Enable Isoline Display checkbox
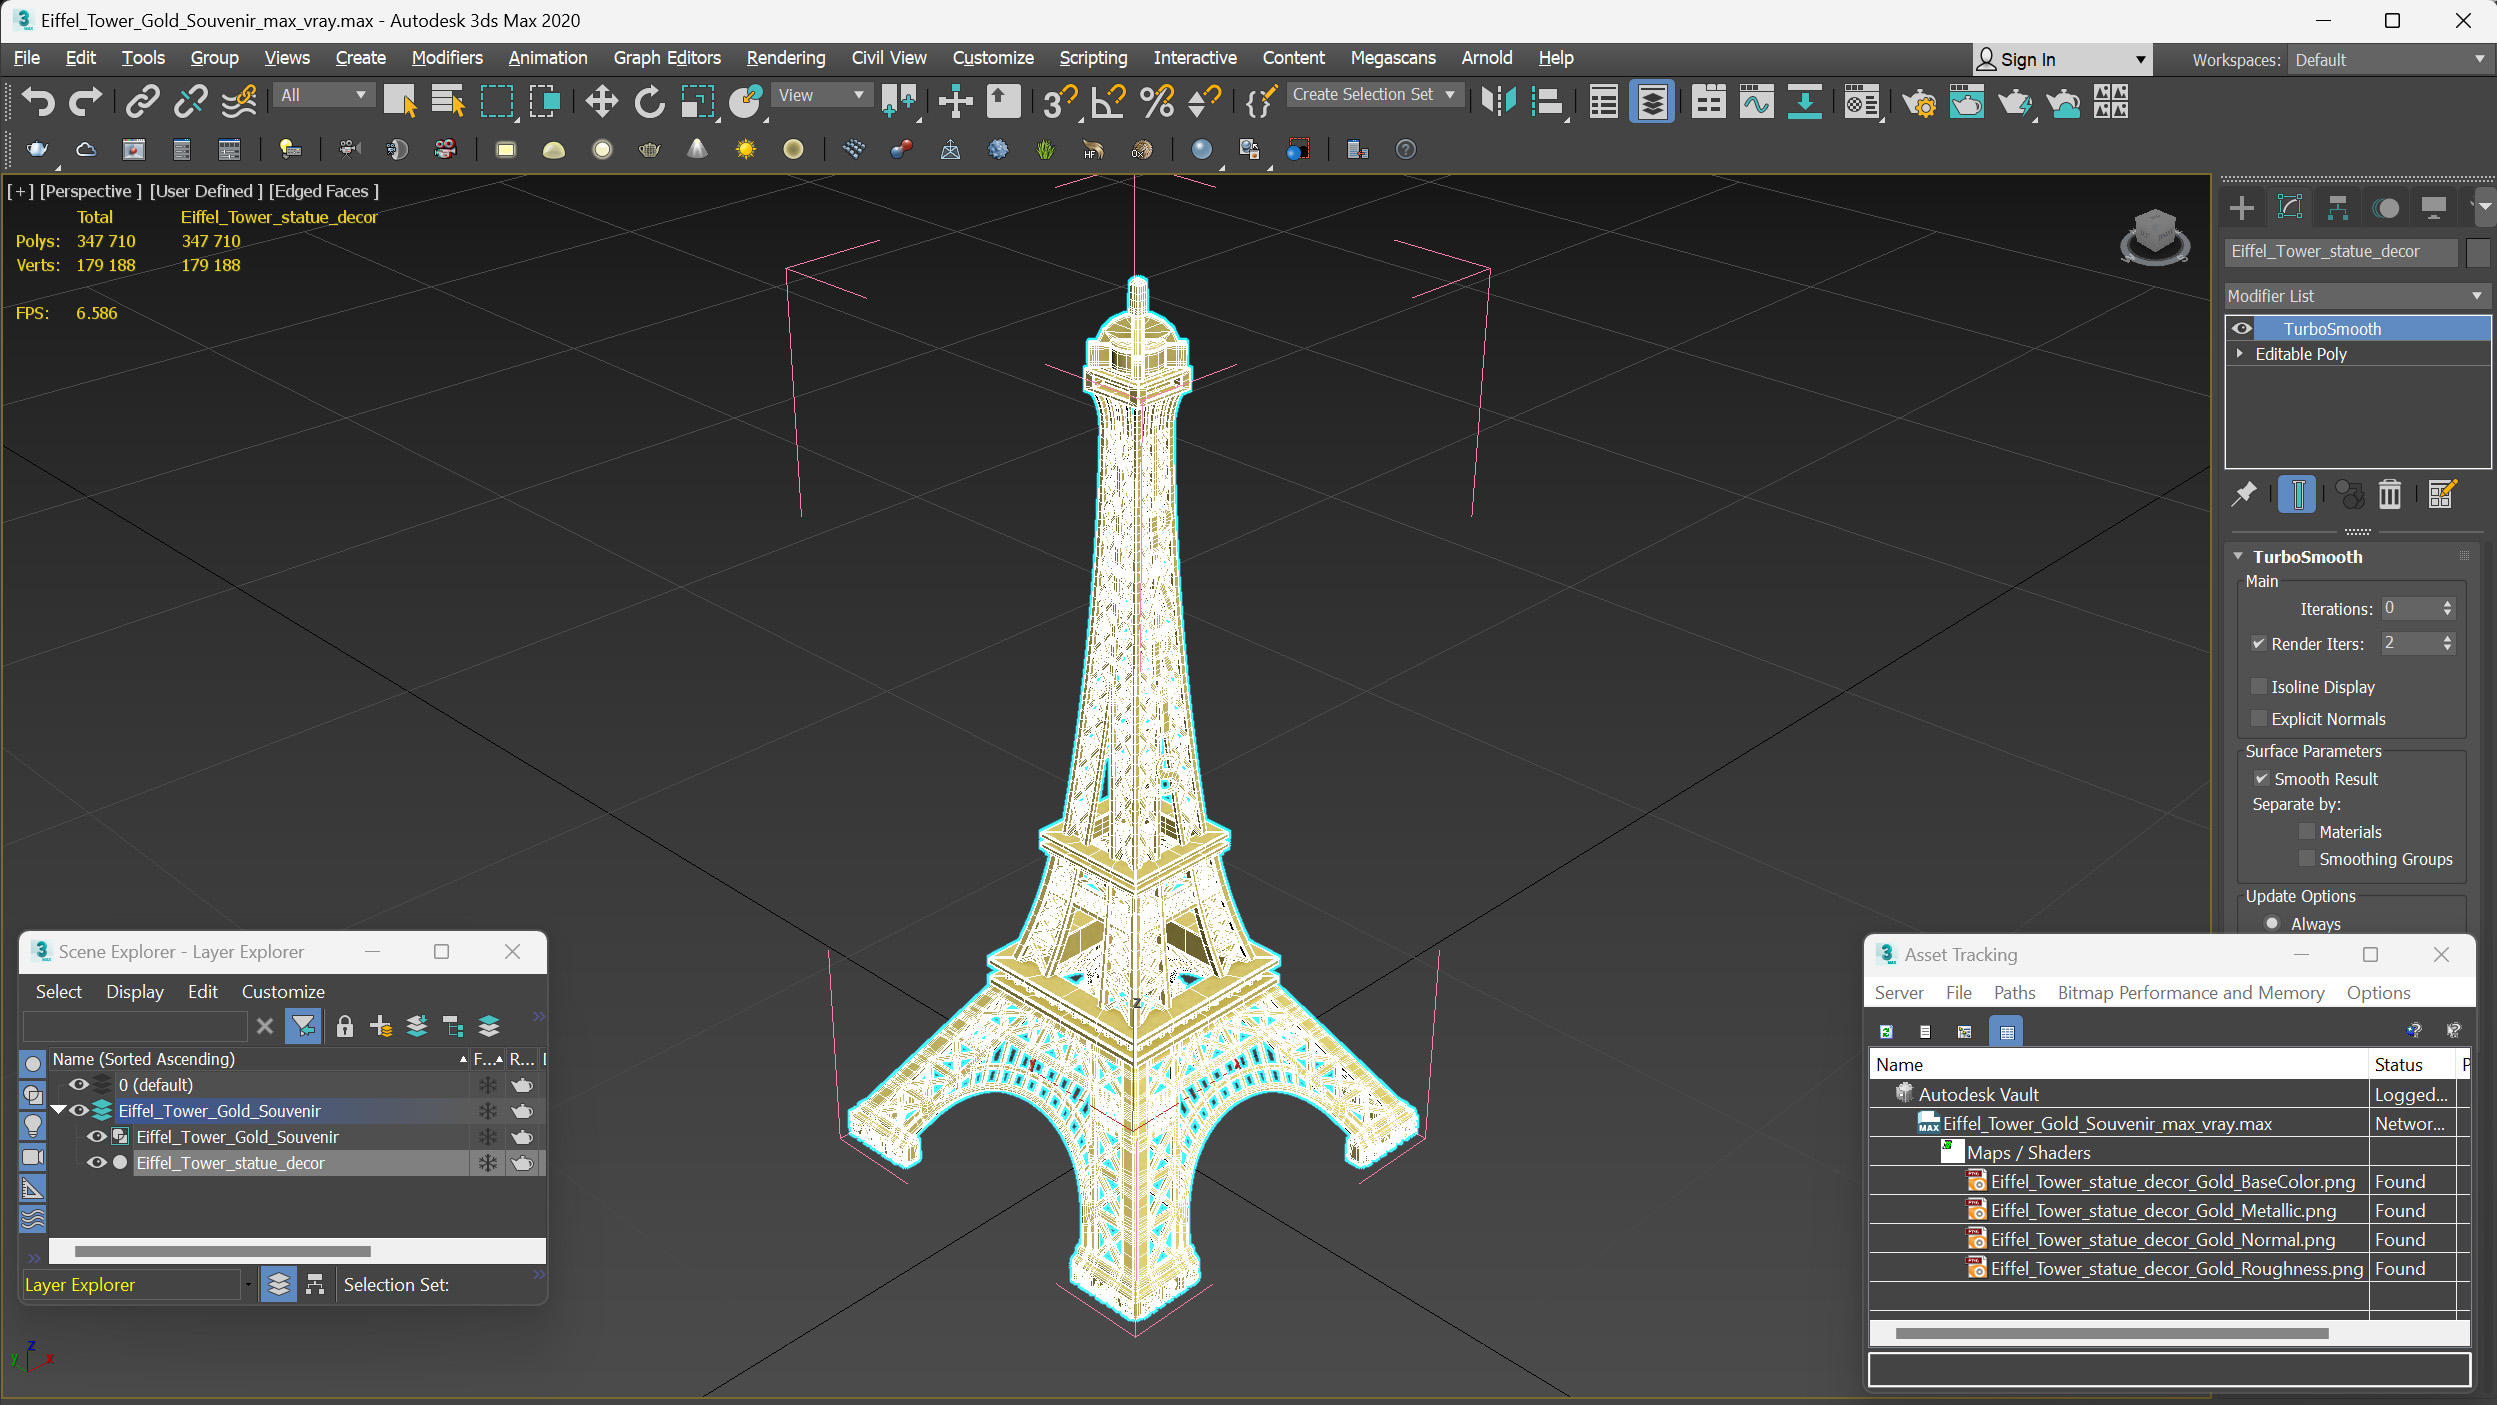Screen dimensions: 2497x1405 [2258, 686]
